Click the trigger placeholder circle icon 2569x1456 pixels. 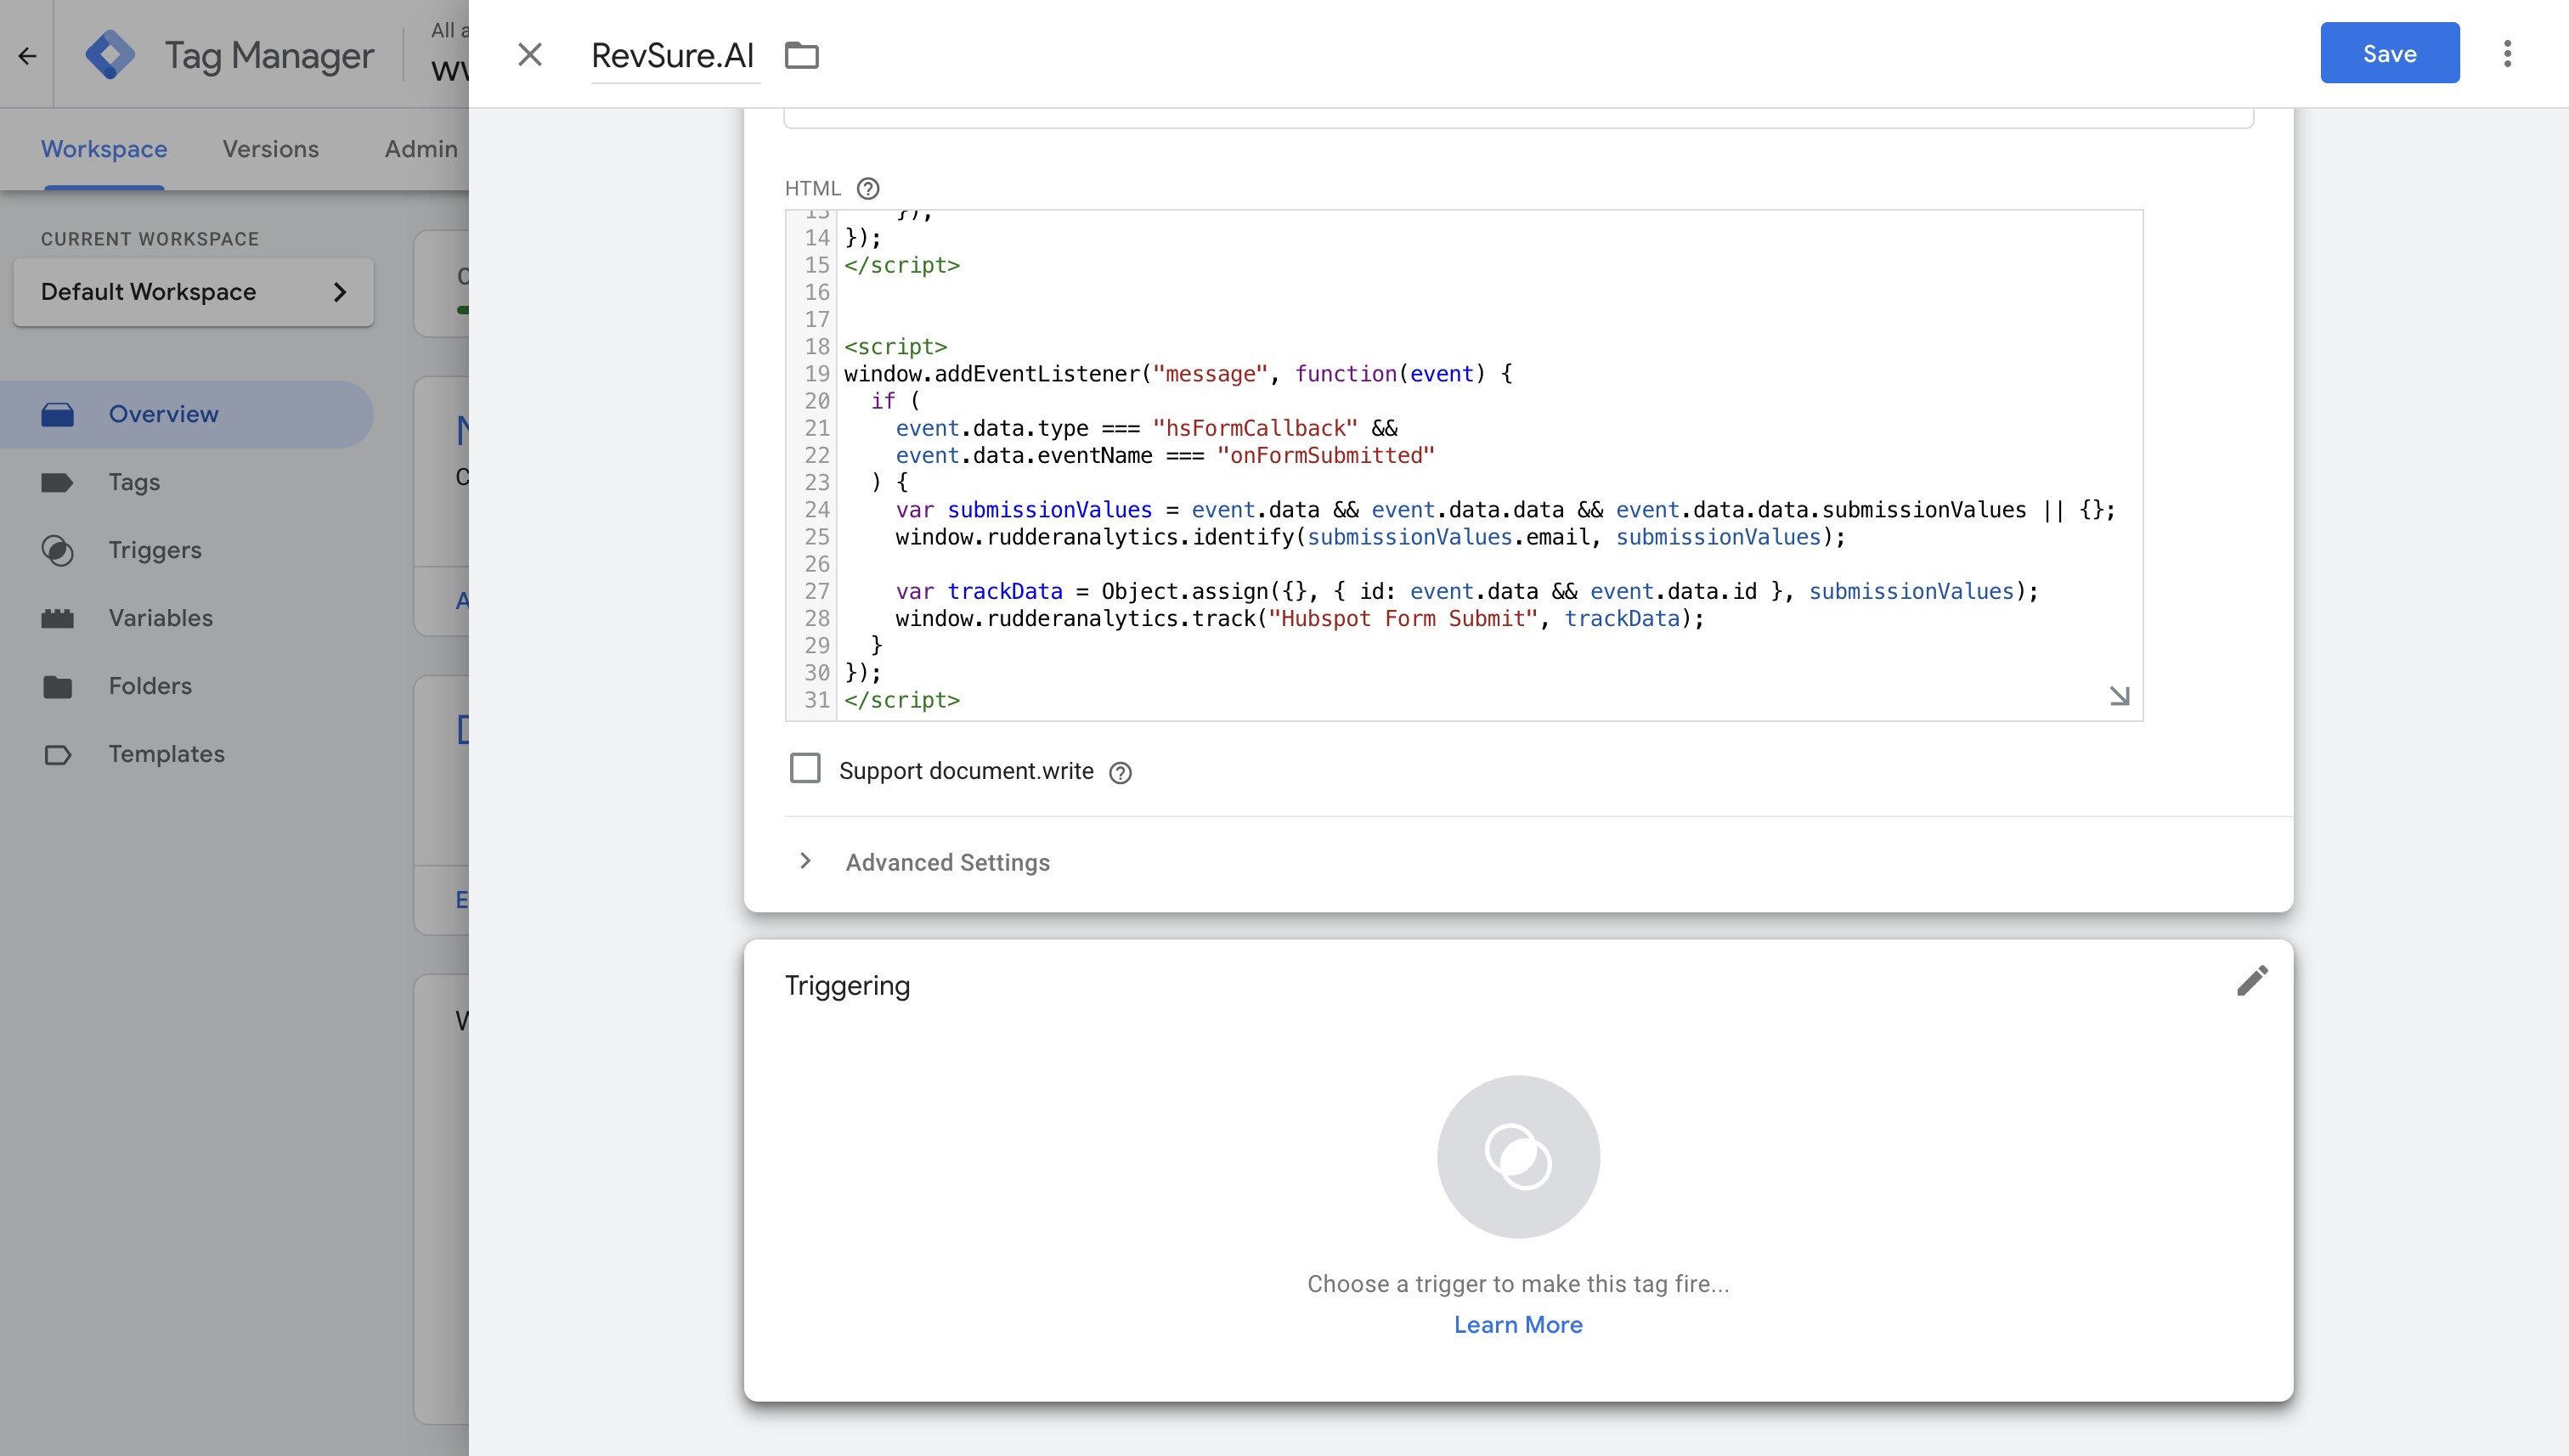[x=1517, y=1157]
